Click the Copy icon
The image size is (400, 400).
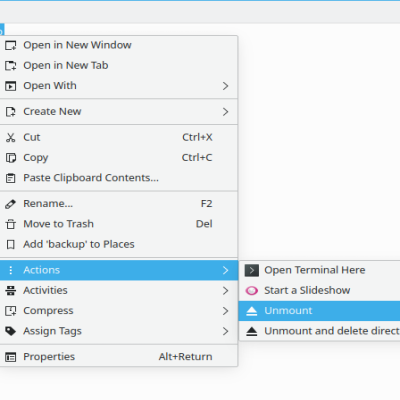pyautogui.click(x=11, y=158)
